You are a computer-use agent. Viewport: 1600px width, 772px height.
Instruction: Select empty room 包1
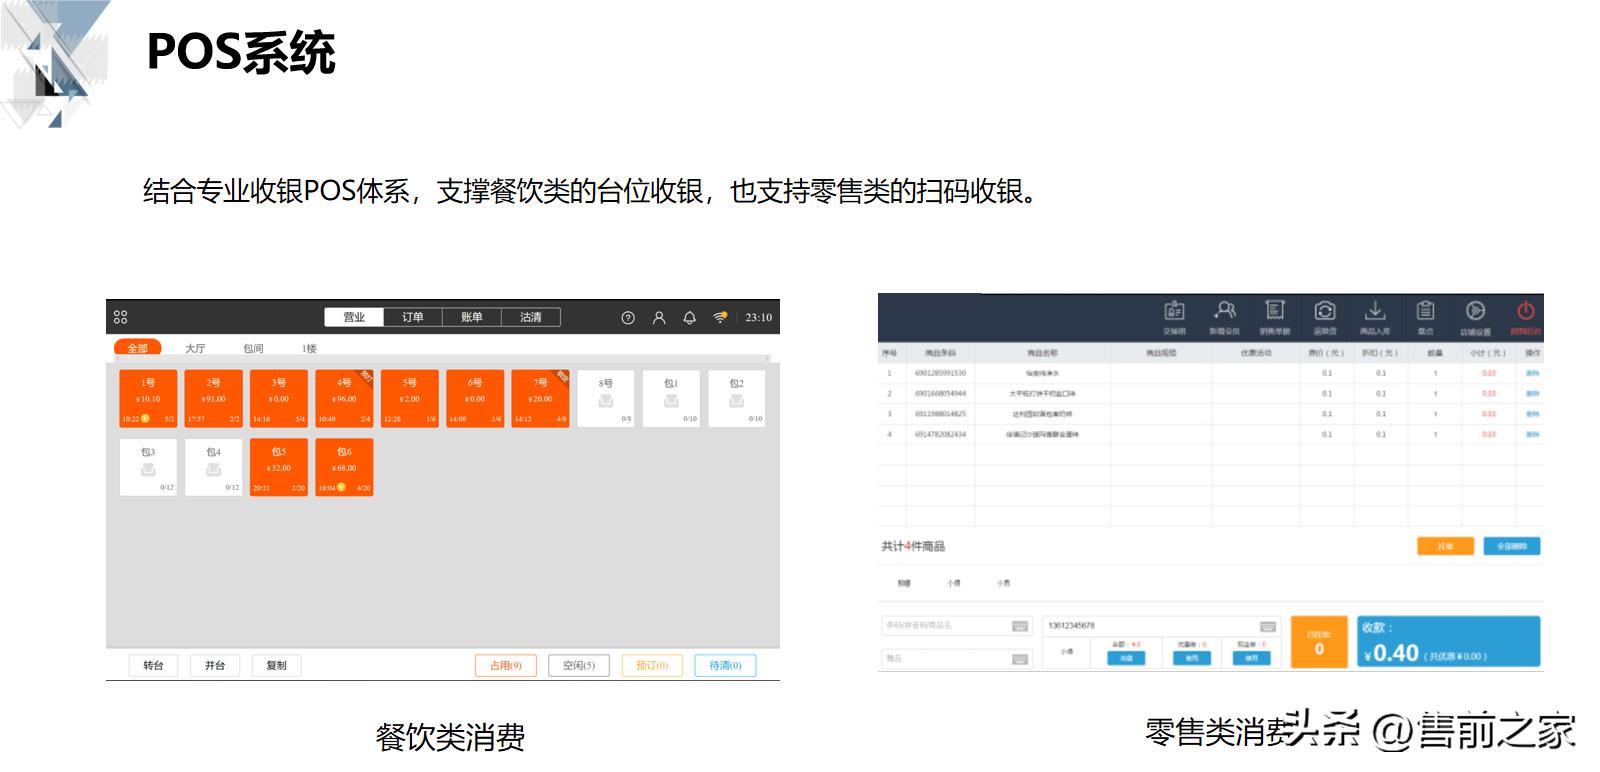click(x=671, y=399)
